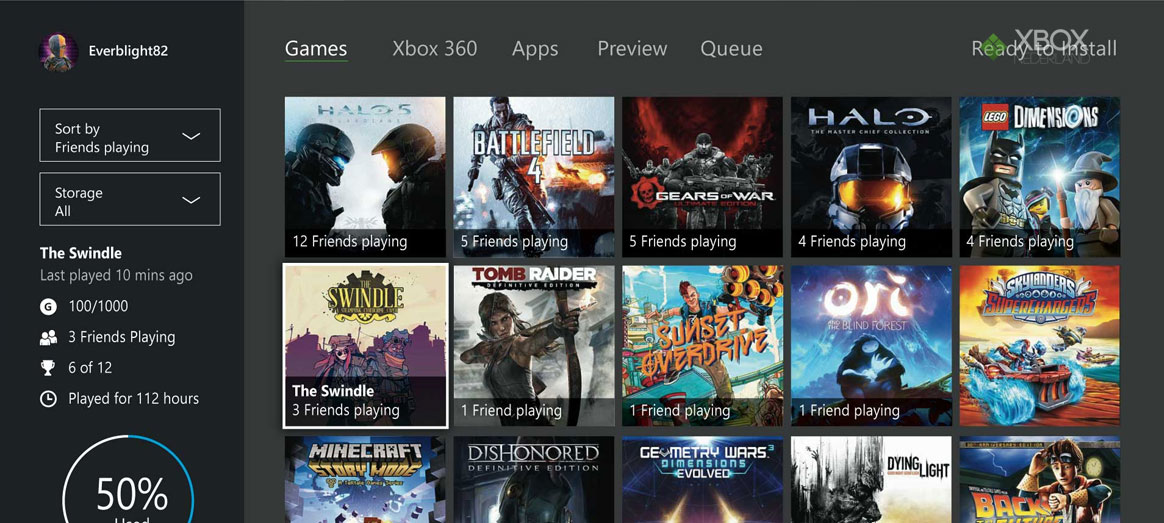The width and height of the screenshot is (1164, 523).
Task: Choose Ori and the Blind Forest tile
Action: tap(871, 345)
